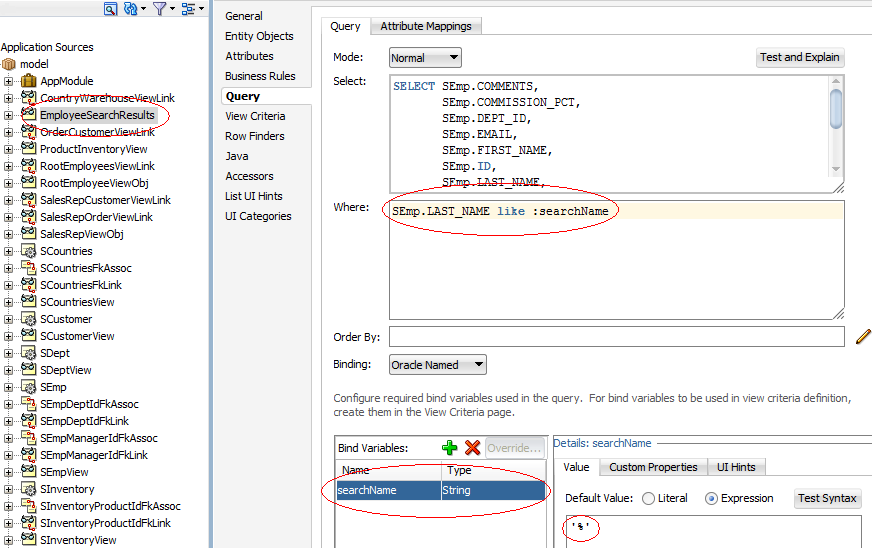Open the filter funnel icon menu
This screenshot has width=872, height=548.
pyautogui.click(x=160, y=8)
